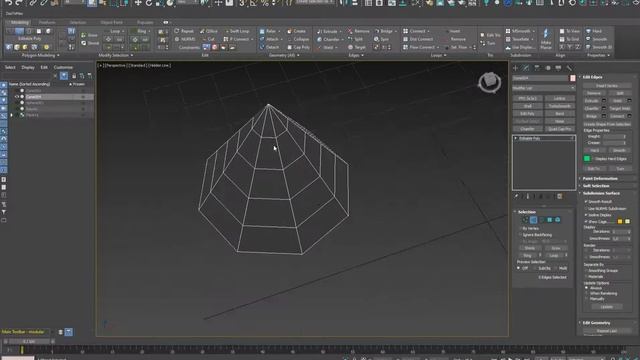Click the Detach tool in Geometry group
640x360 pixels.
click(x=269, y=47)
